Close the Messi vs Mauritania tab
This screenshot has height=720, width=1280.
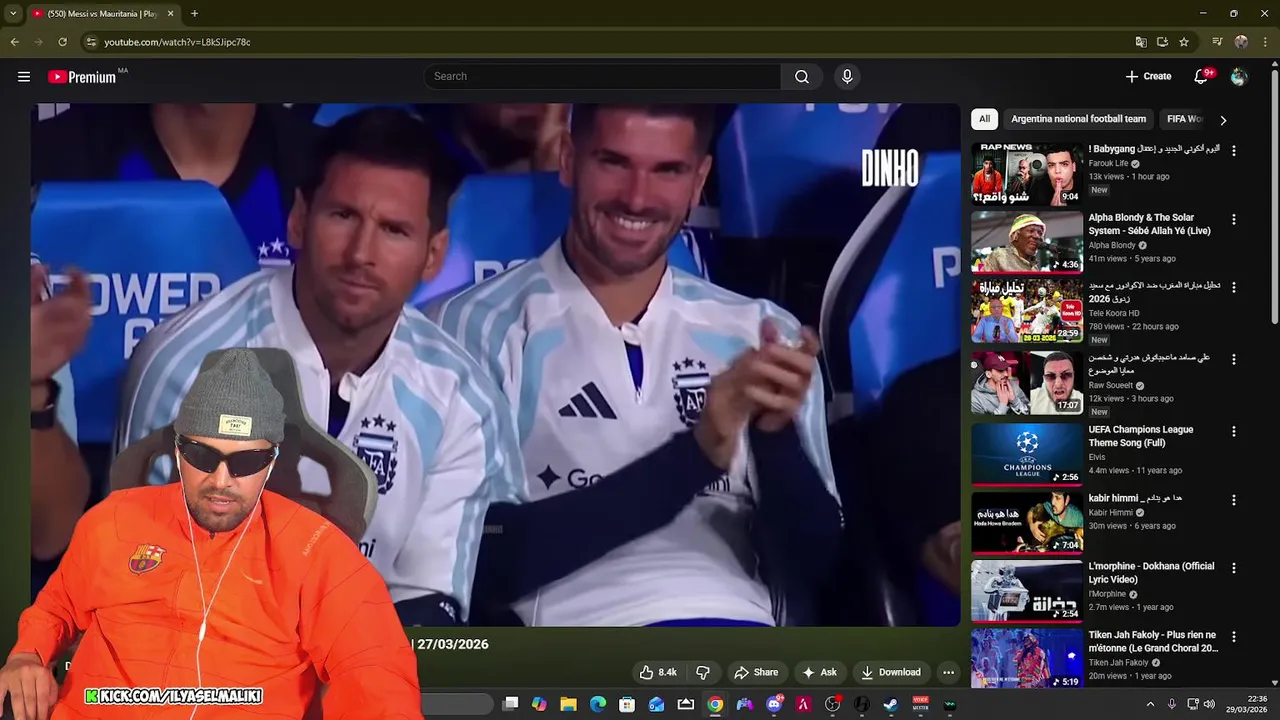pos(170,14)
